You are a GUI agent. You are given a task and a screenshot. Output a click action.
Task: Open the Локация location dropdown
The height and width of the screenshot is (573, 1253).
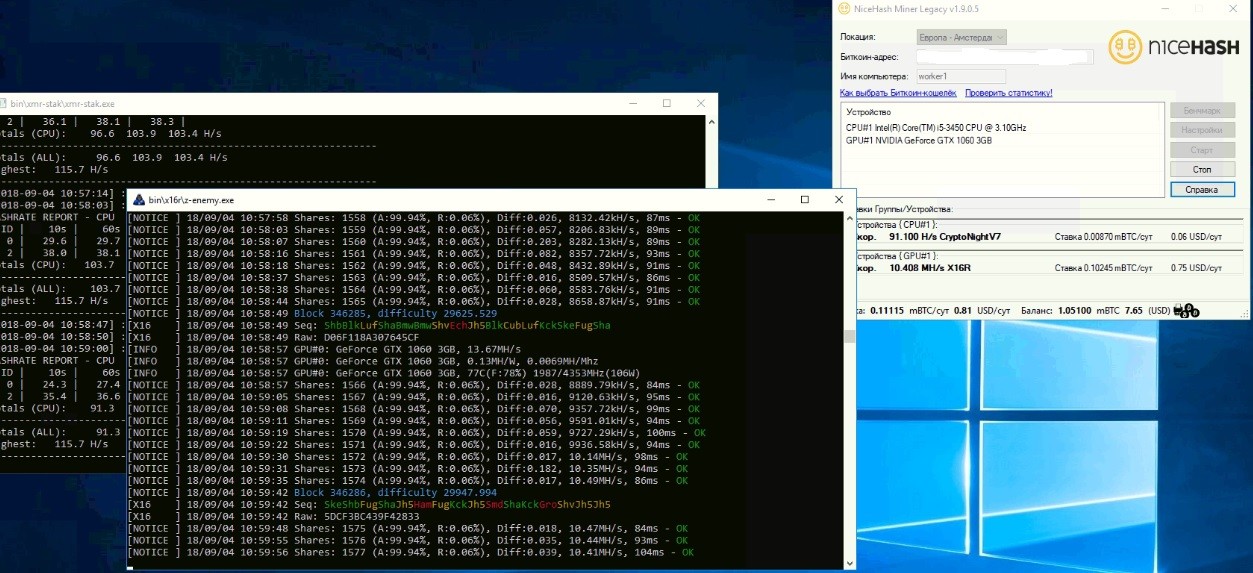coord(961,37)
